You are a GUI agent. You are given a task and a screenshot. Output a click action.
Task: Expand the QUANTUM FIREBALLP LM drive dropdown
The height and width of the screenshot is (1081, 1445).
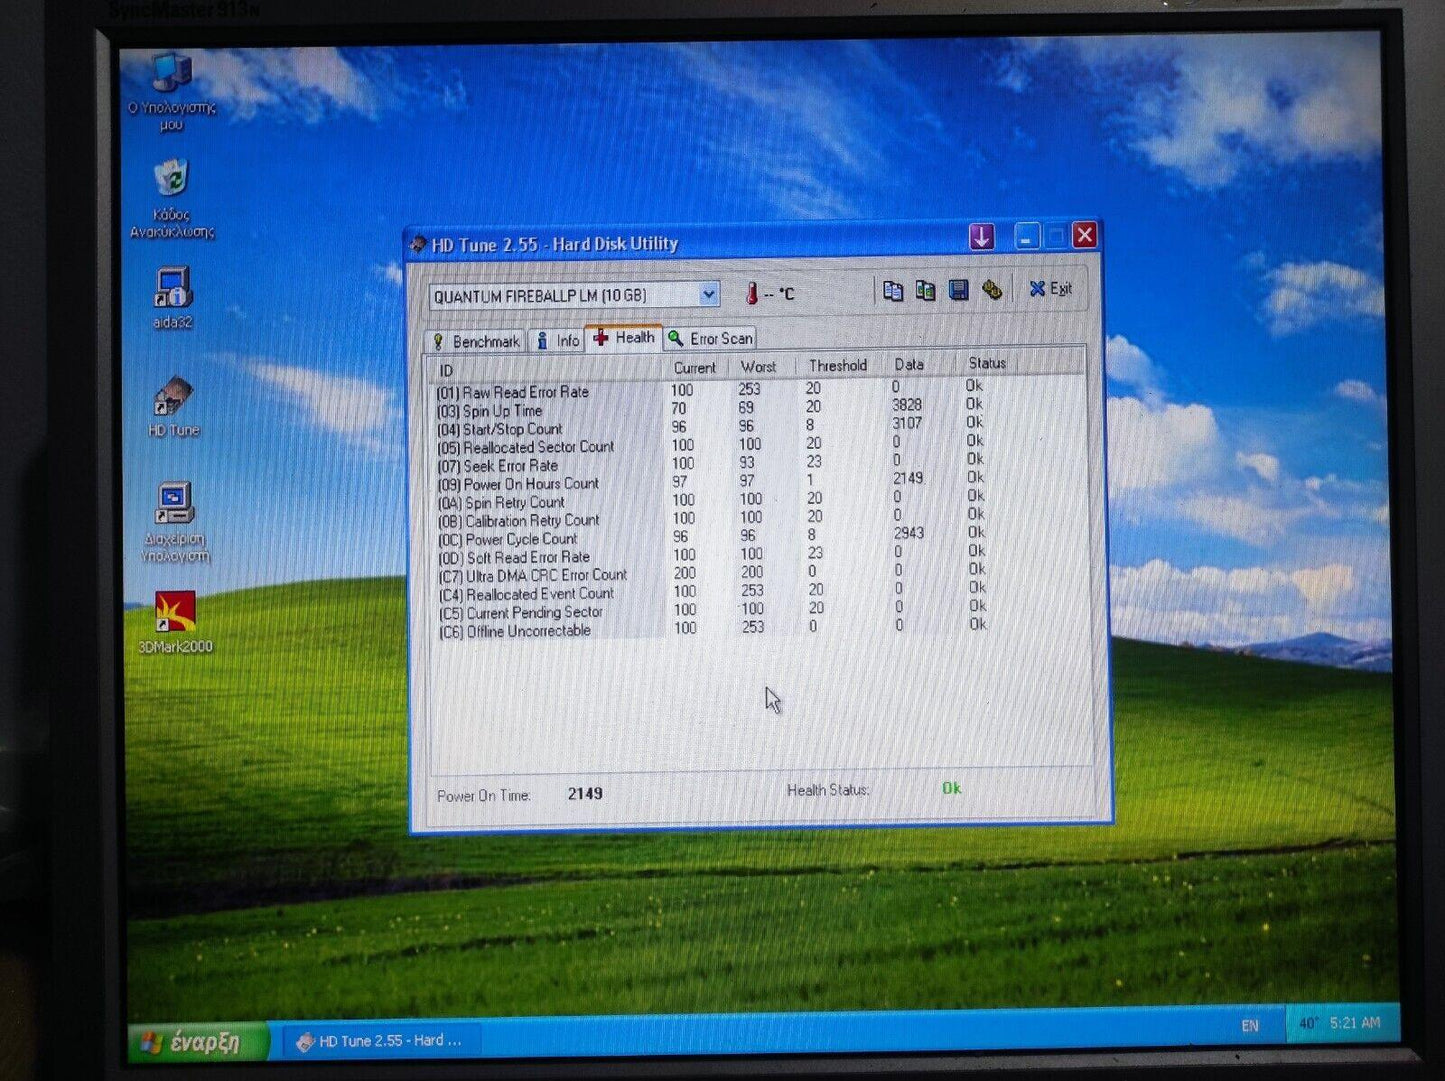708,294
